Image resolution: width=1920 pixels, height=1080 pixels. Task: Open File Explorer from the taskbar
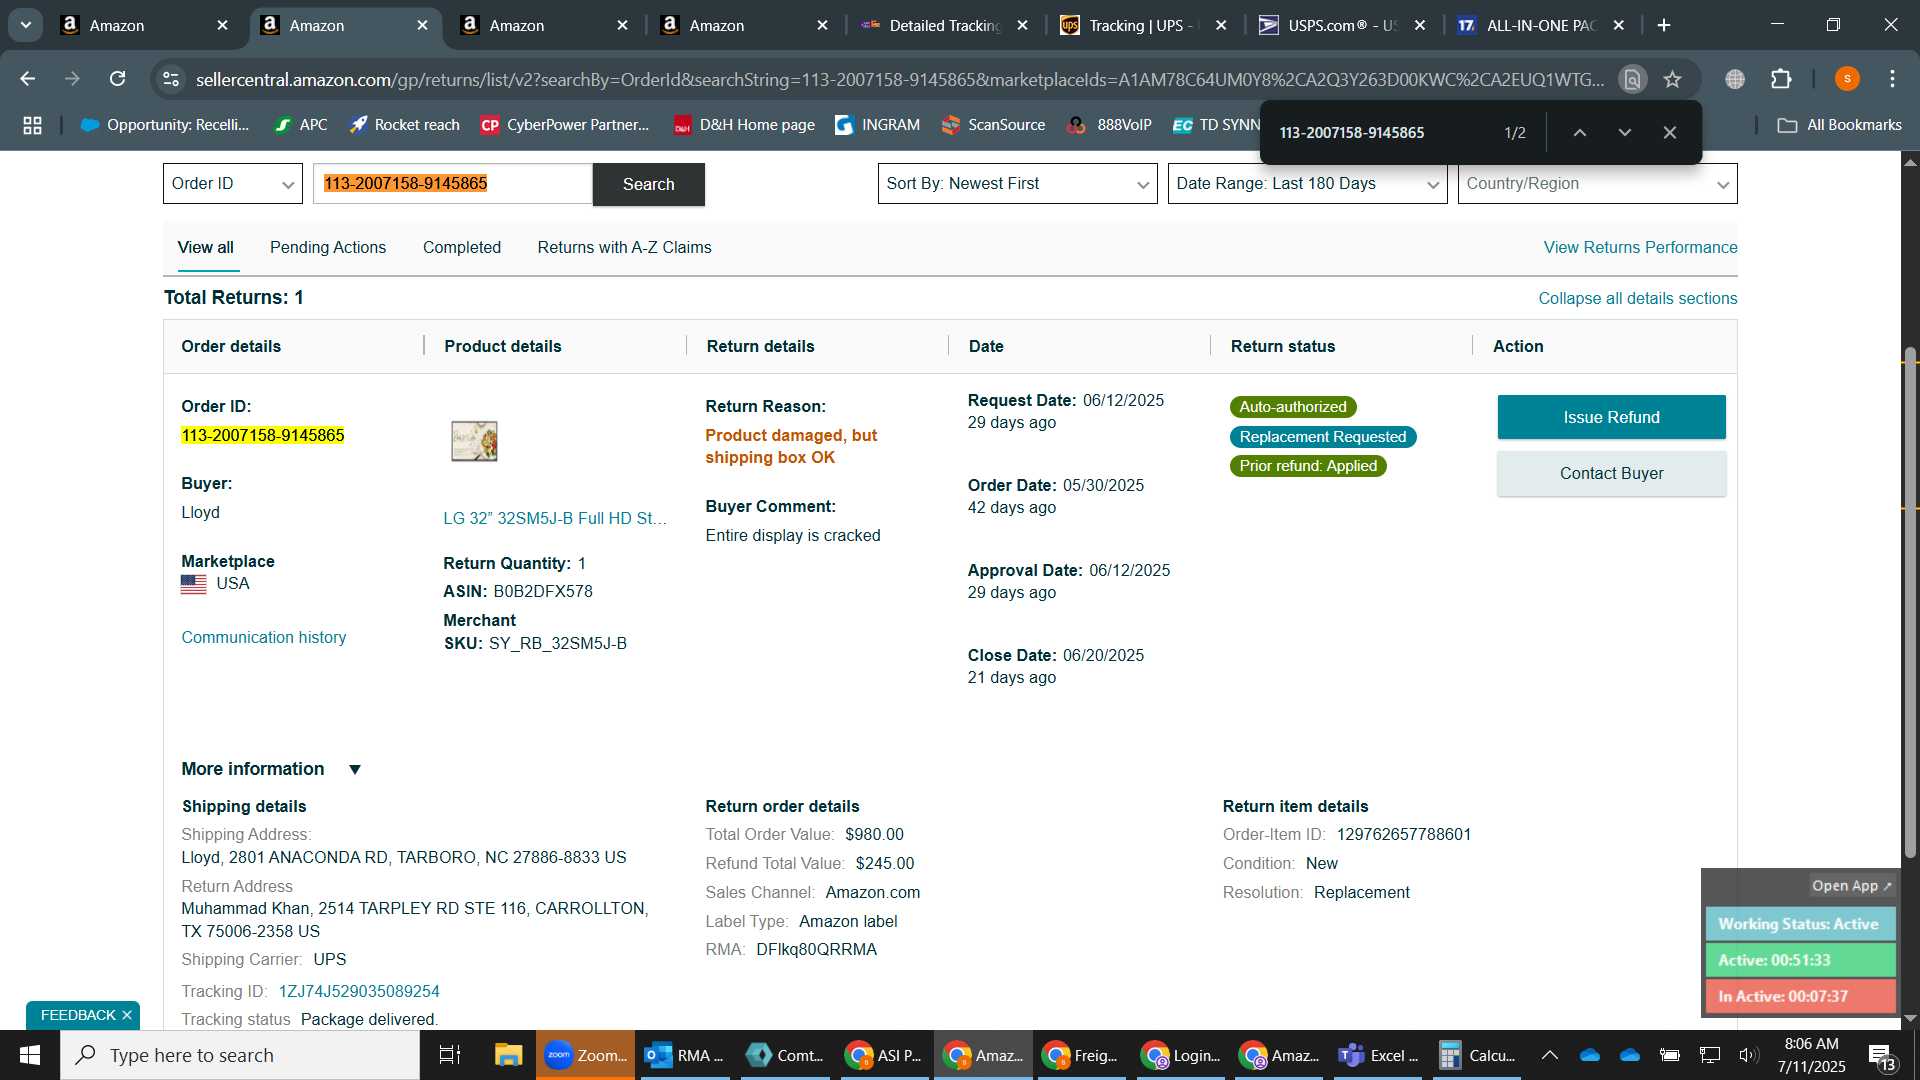[508, 1055]
